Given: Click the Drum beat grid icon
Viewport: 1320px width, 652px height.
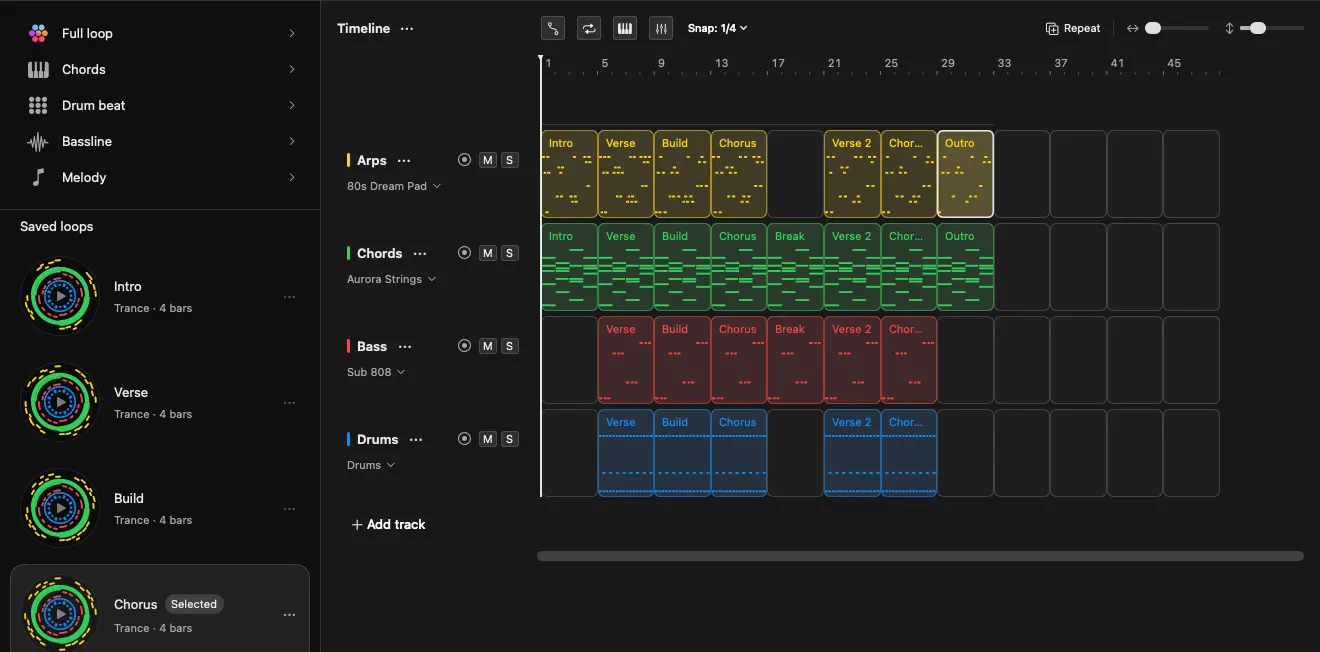Looking at the screenshot, I should click(x=38, y=105).
